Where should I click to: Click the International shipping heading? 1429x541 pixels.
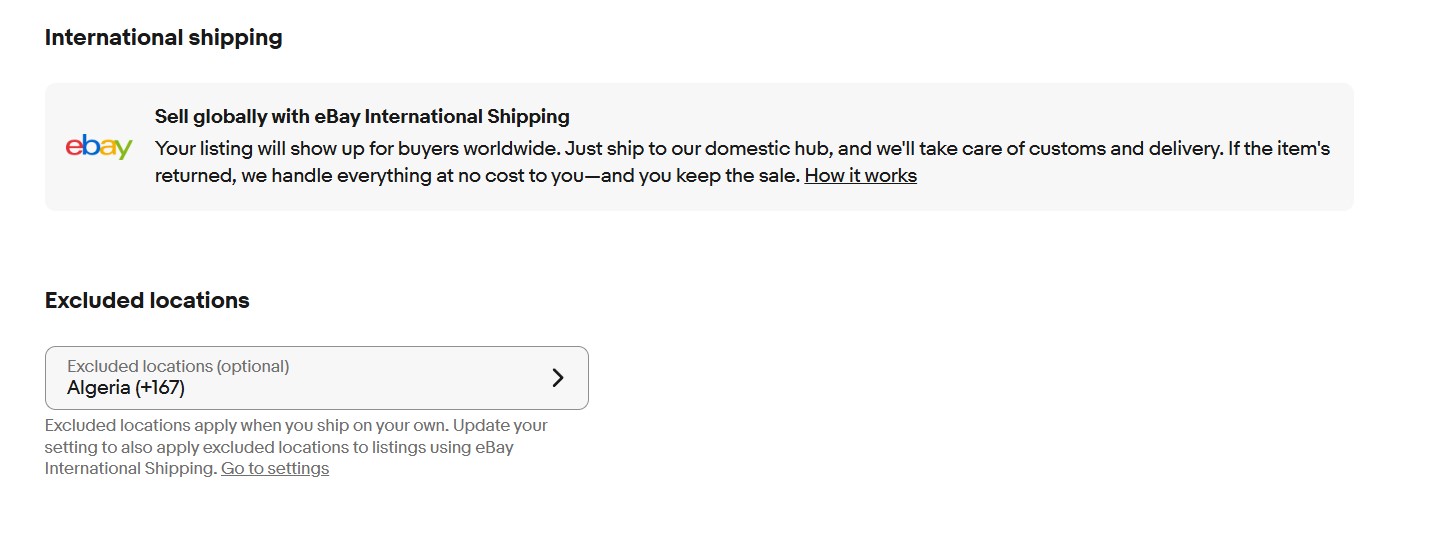pyautogui.click(x=164, y=38)
